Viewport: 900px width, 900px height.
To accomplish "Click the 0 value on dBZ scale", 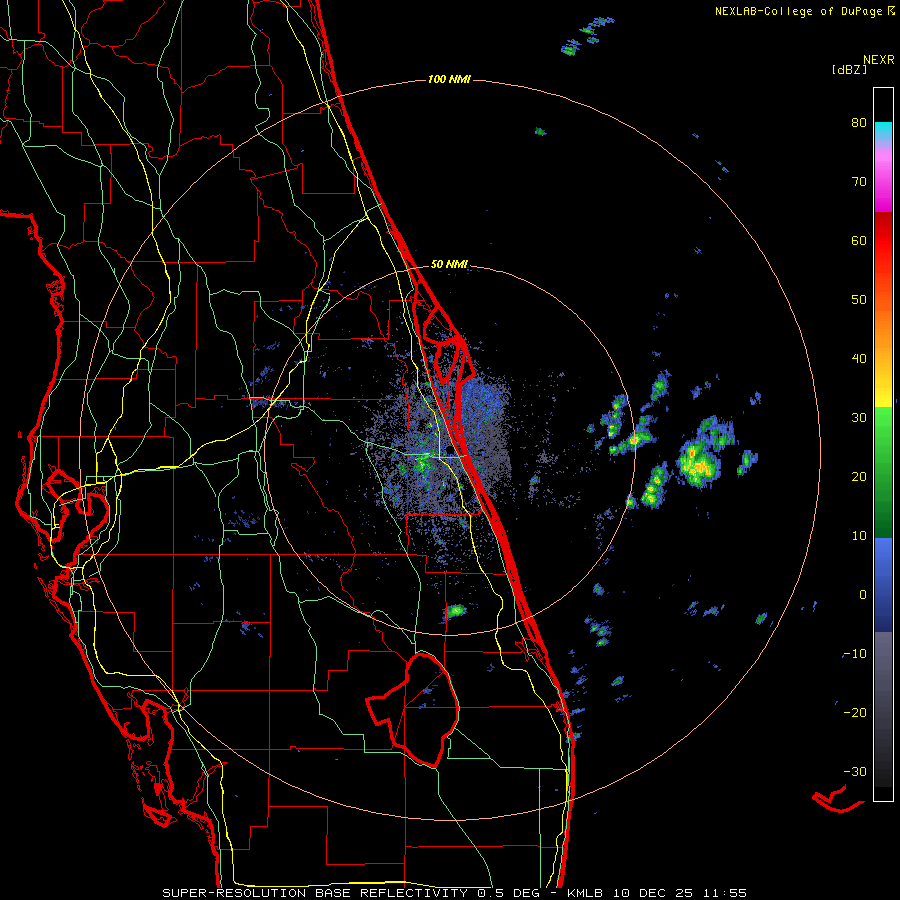I will coord(863,595).
